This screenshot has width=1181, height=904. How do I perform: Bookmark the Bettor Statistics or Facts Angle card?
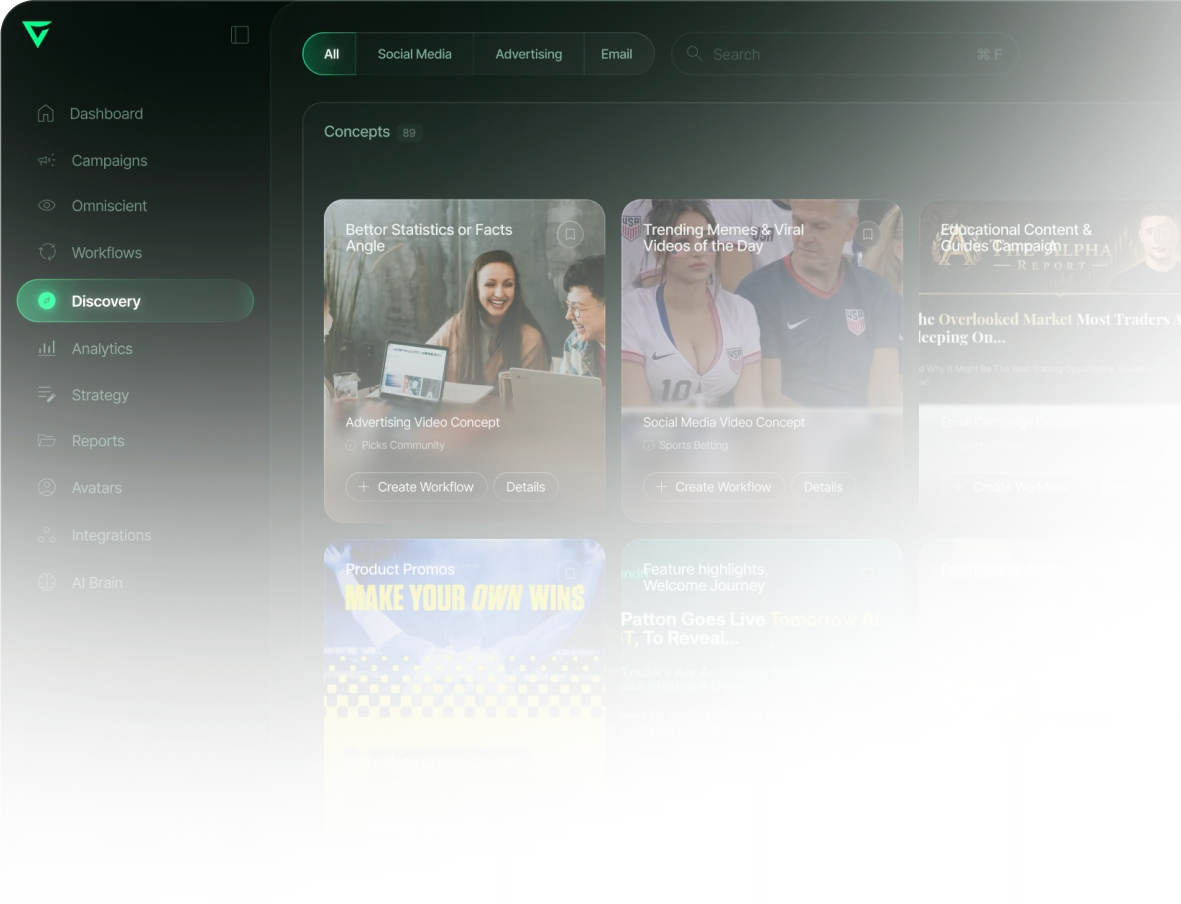pyautogui.click(x=570, y=234)
